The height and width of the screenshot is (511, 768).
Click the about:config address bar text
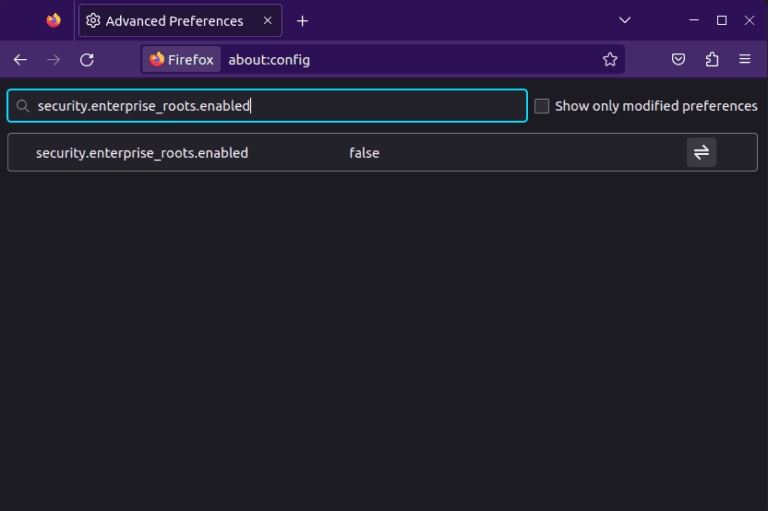(x=269, y=60)
